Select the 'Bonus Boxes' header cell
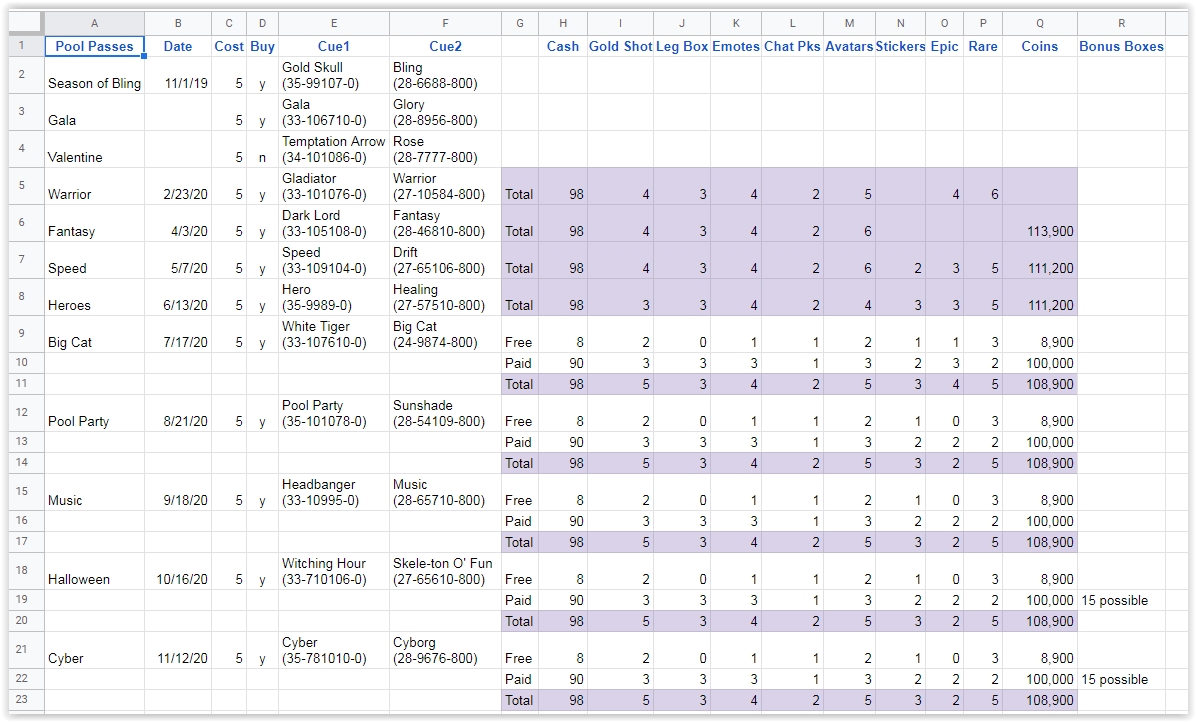The image size is (1196, 722). (x=1121, y=46)
